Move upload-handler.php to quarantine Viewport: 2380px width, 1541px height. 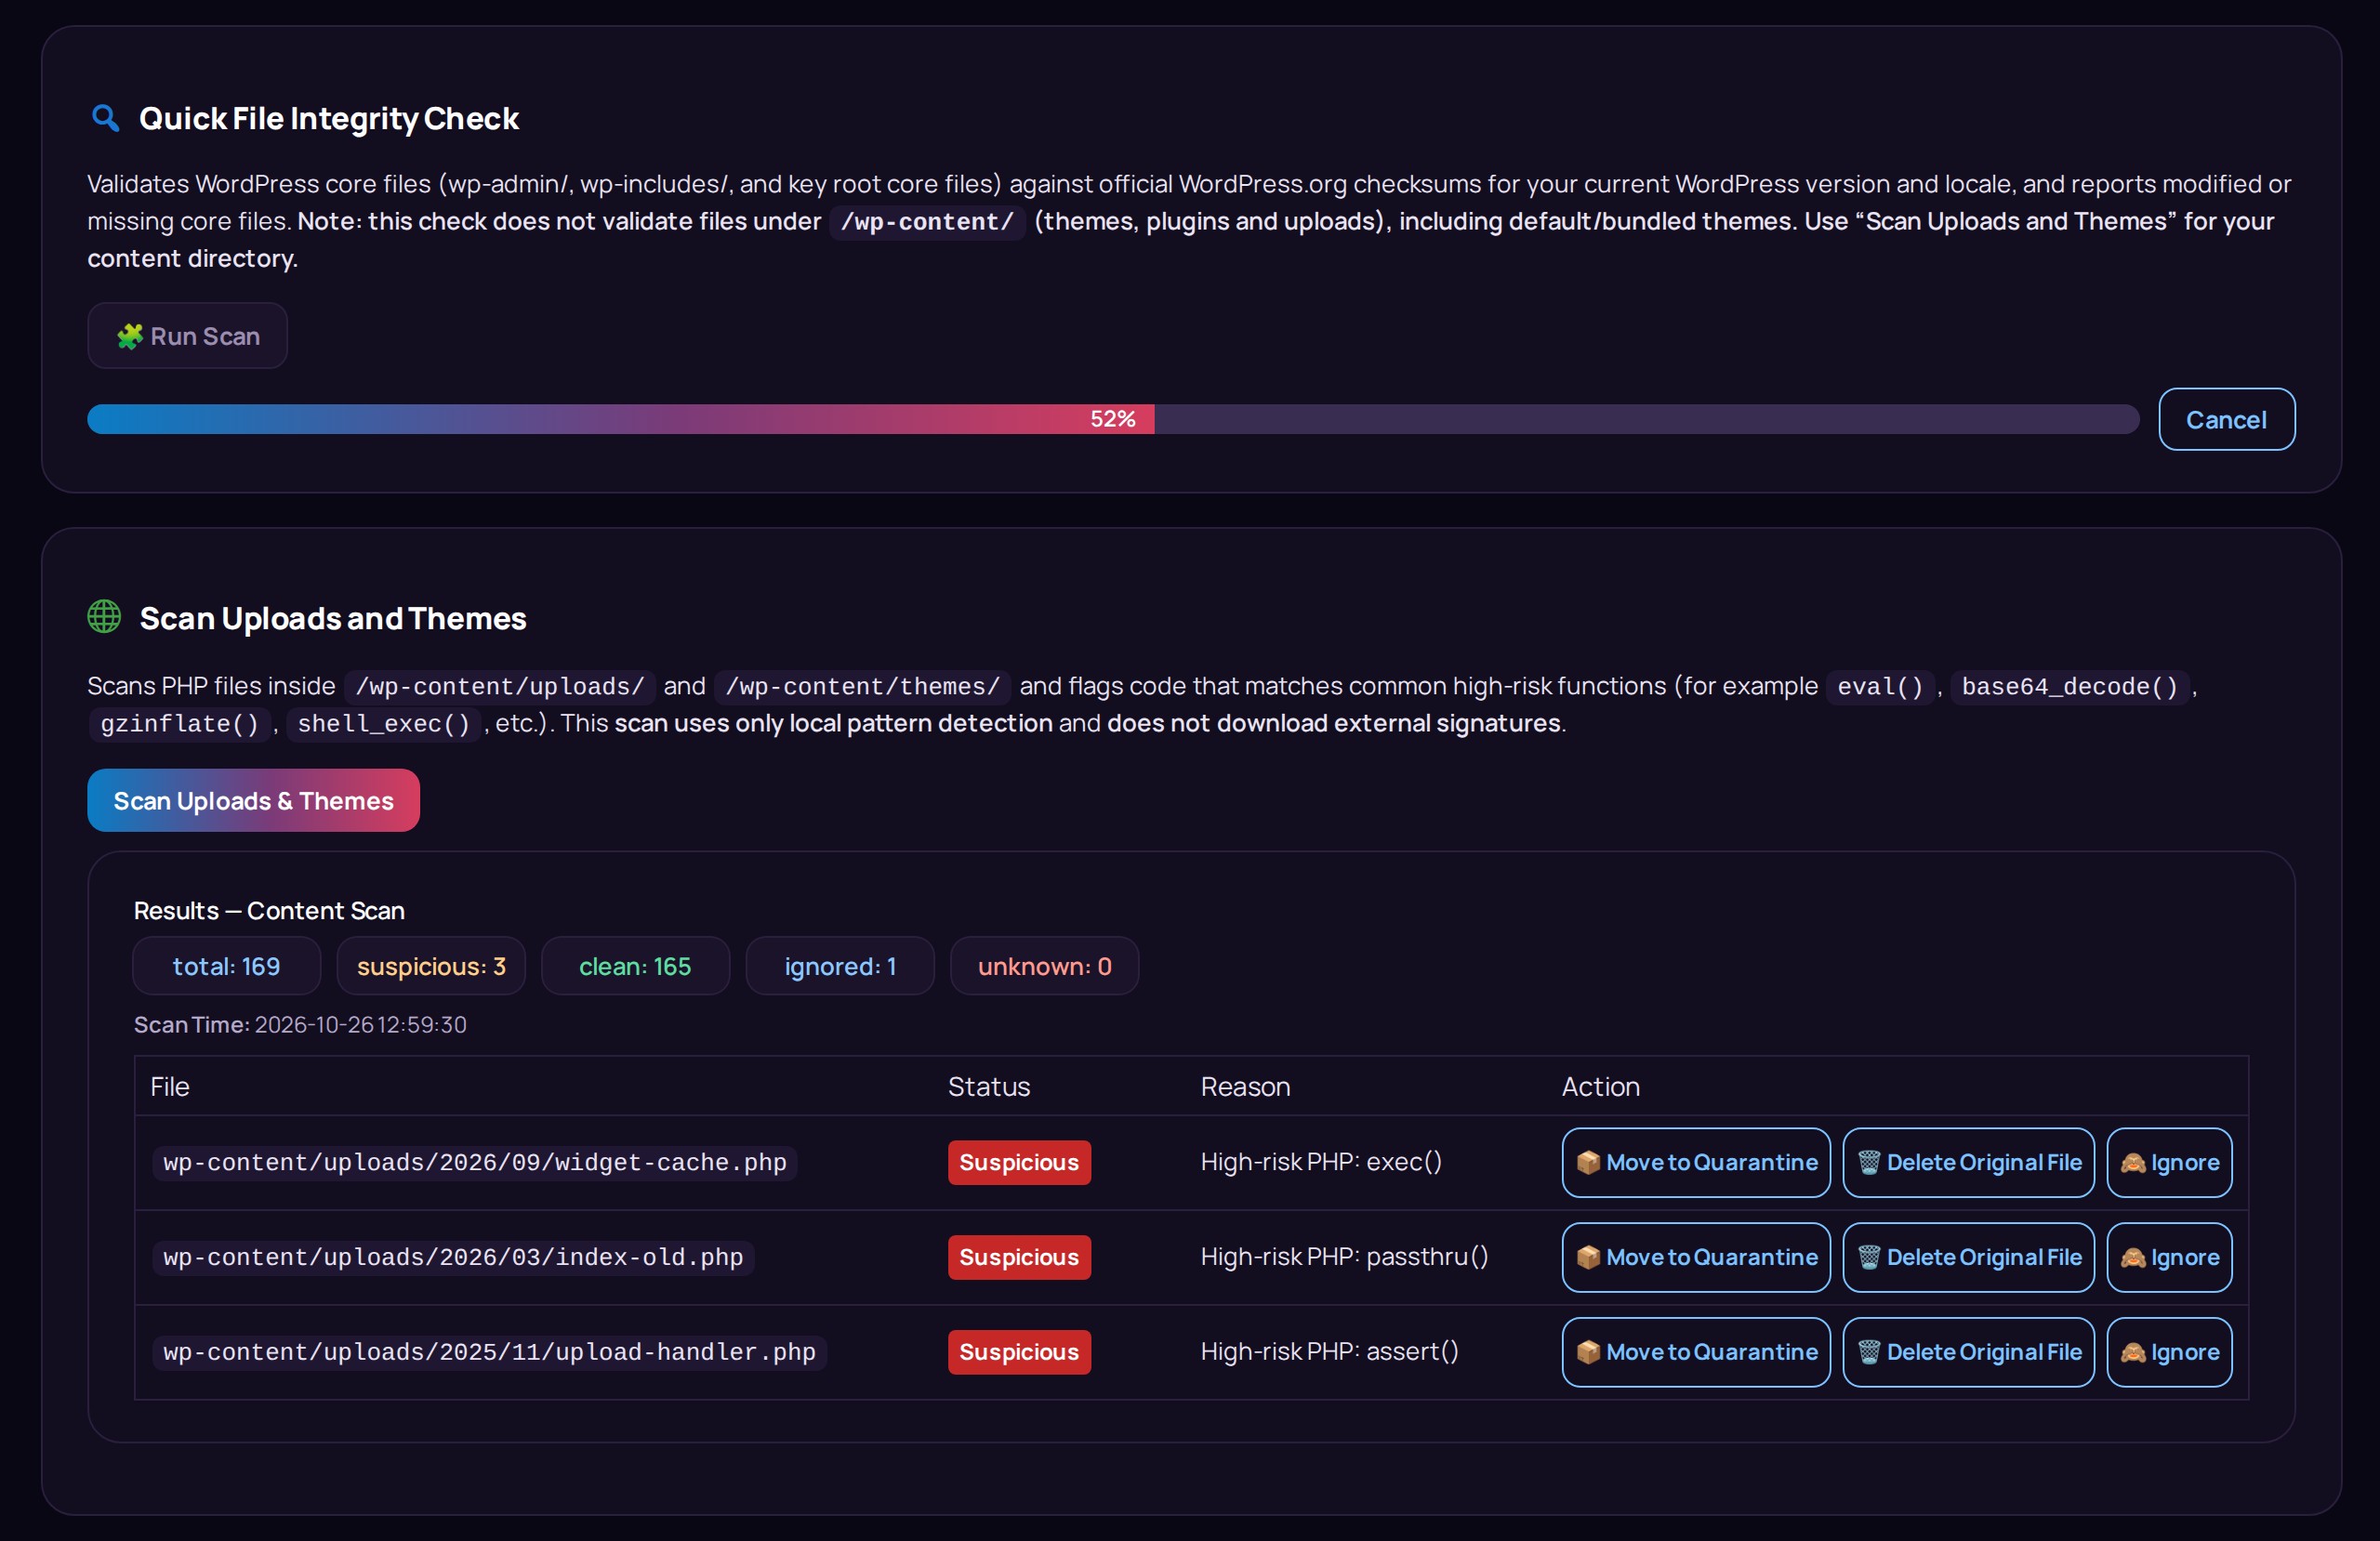(x=1696, y=1352)
